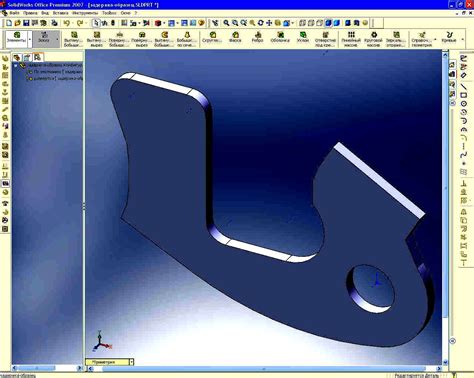Switch to the FeatureManager design tree tab

(17, 57)
